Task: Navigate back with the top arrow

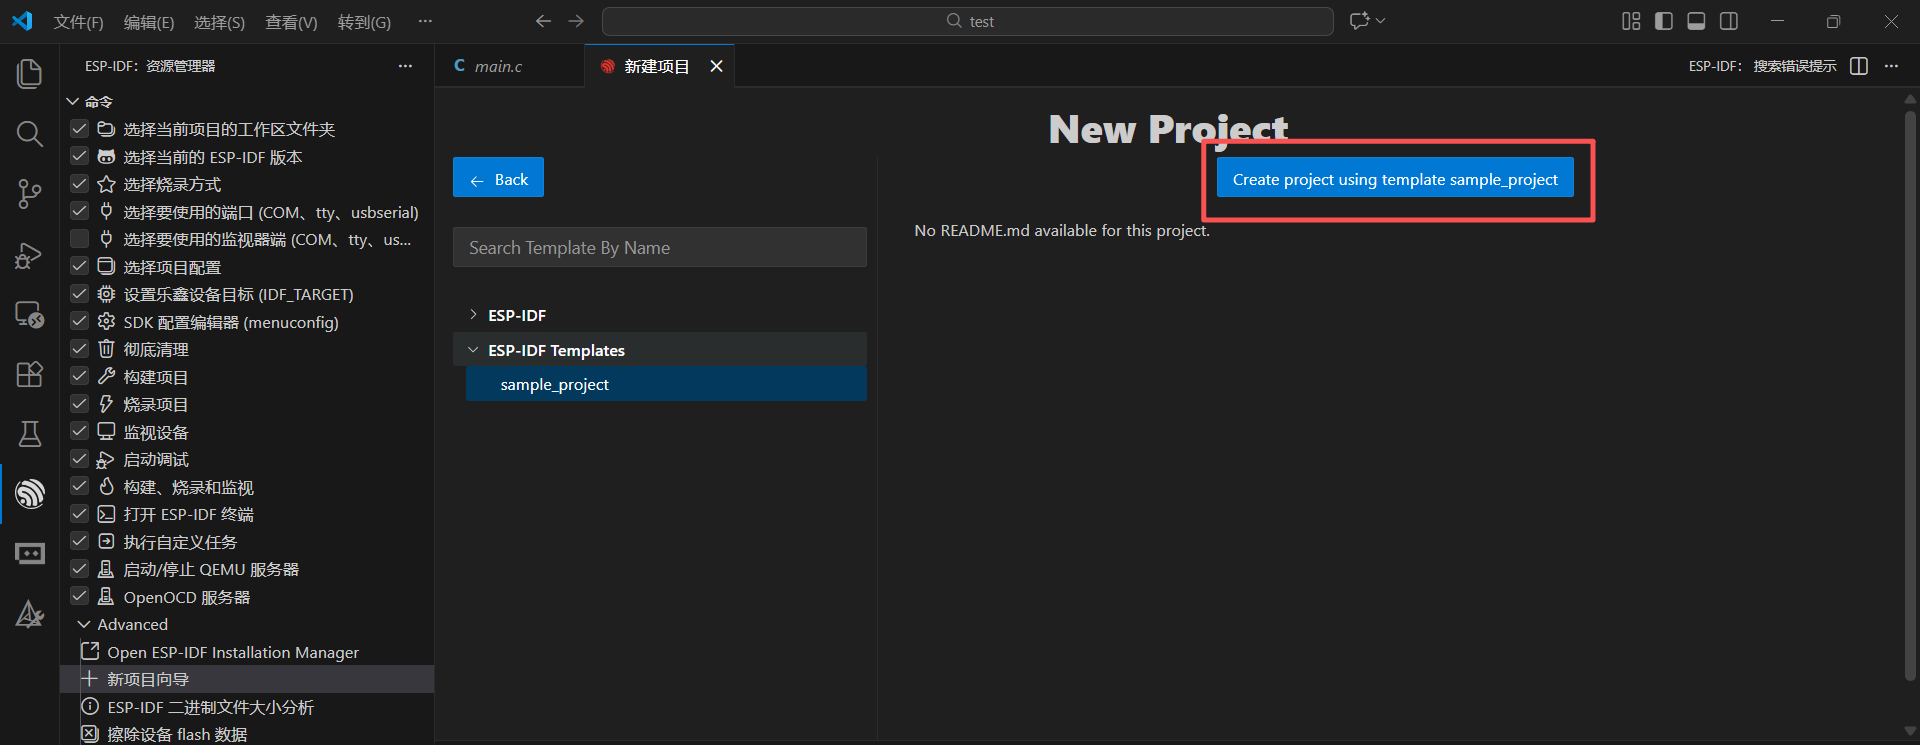Action: [543, 21]
